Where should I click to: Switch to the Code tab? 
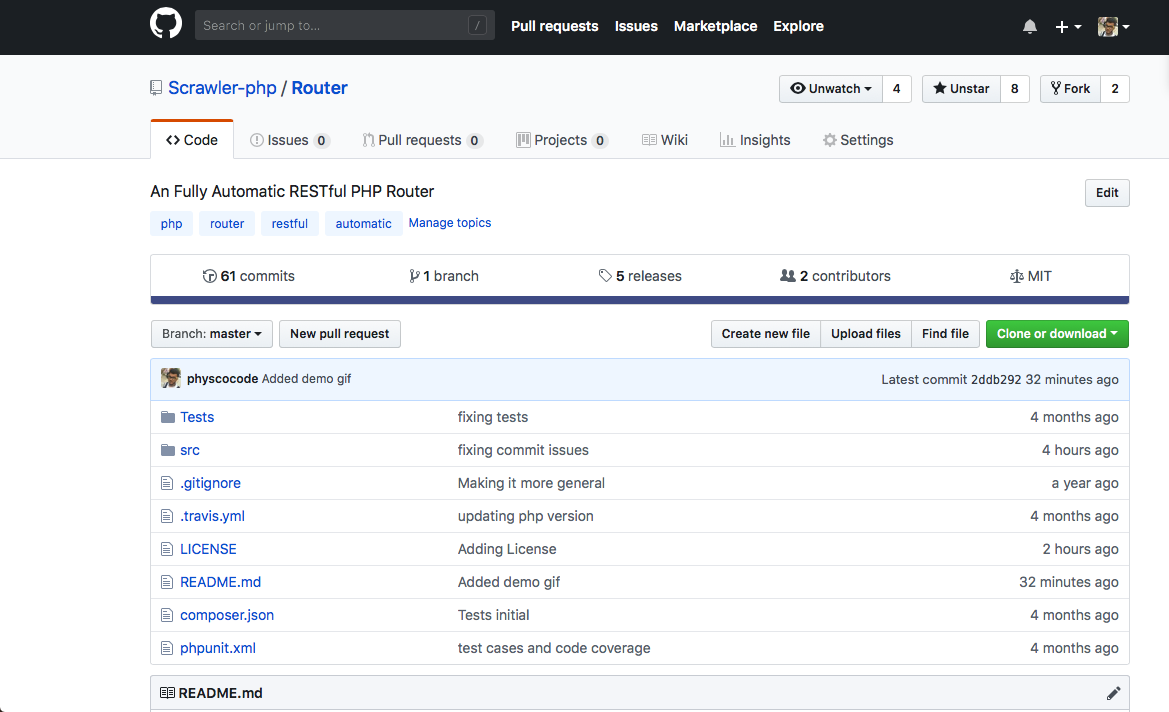192,140
